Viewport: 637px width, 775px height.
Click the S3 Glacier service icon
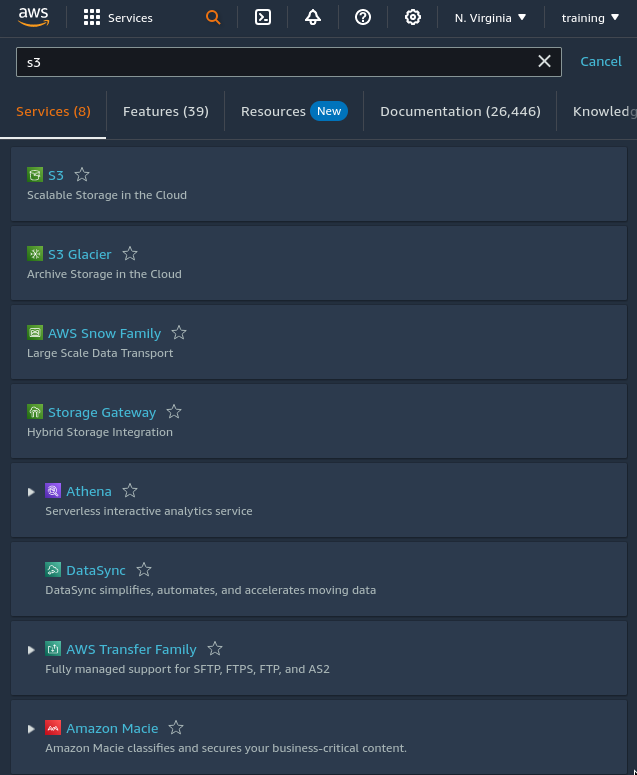(35, 254)
